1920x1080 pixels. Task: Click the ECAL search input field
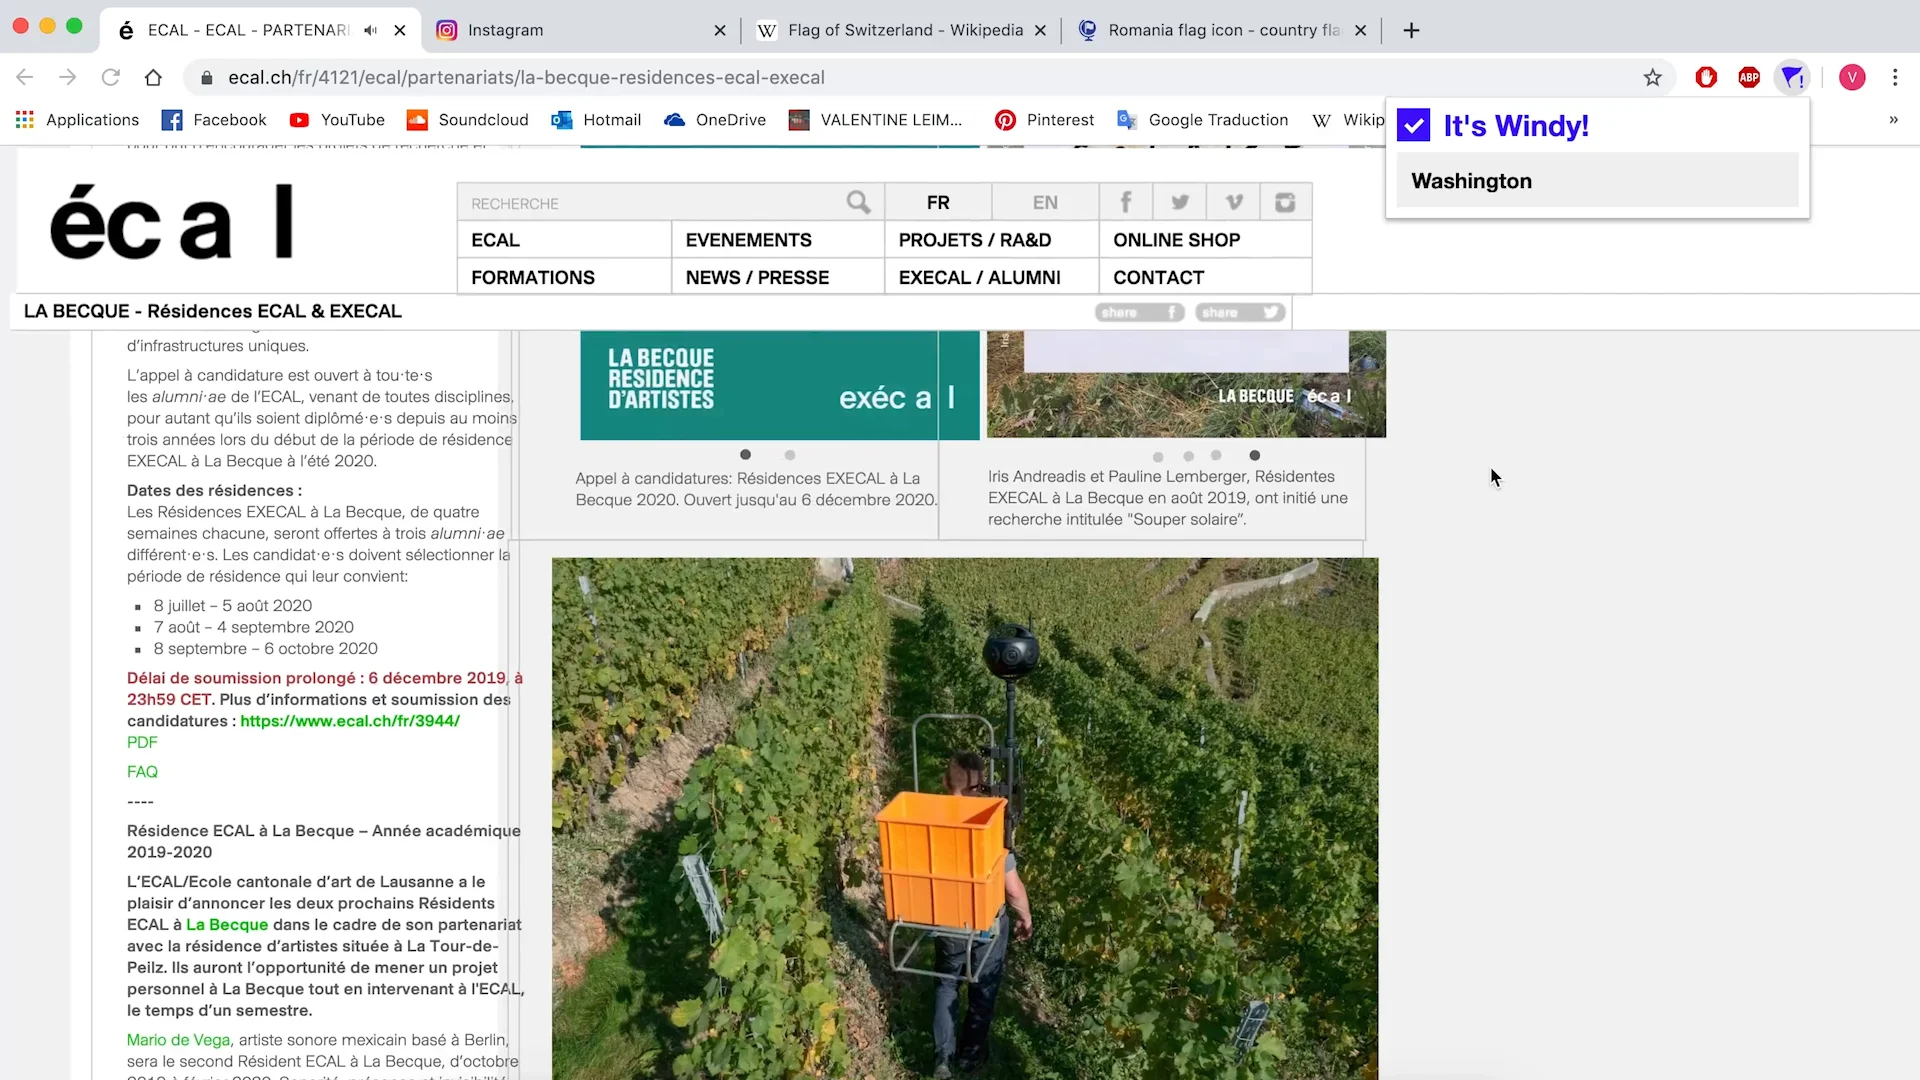[655, 203]
